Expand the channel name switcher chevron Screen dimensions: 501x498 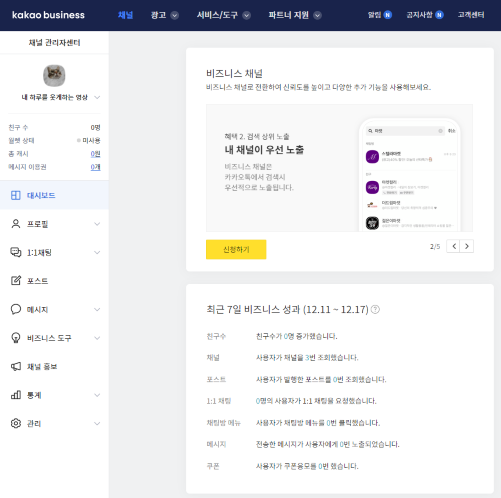[x=97, y=97]
